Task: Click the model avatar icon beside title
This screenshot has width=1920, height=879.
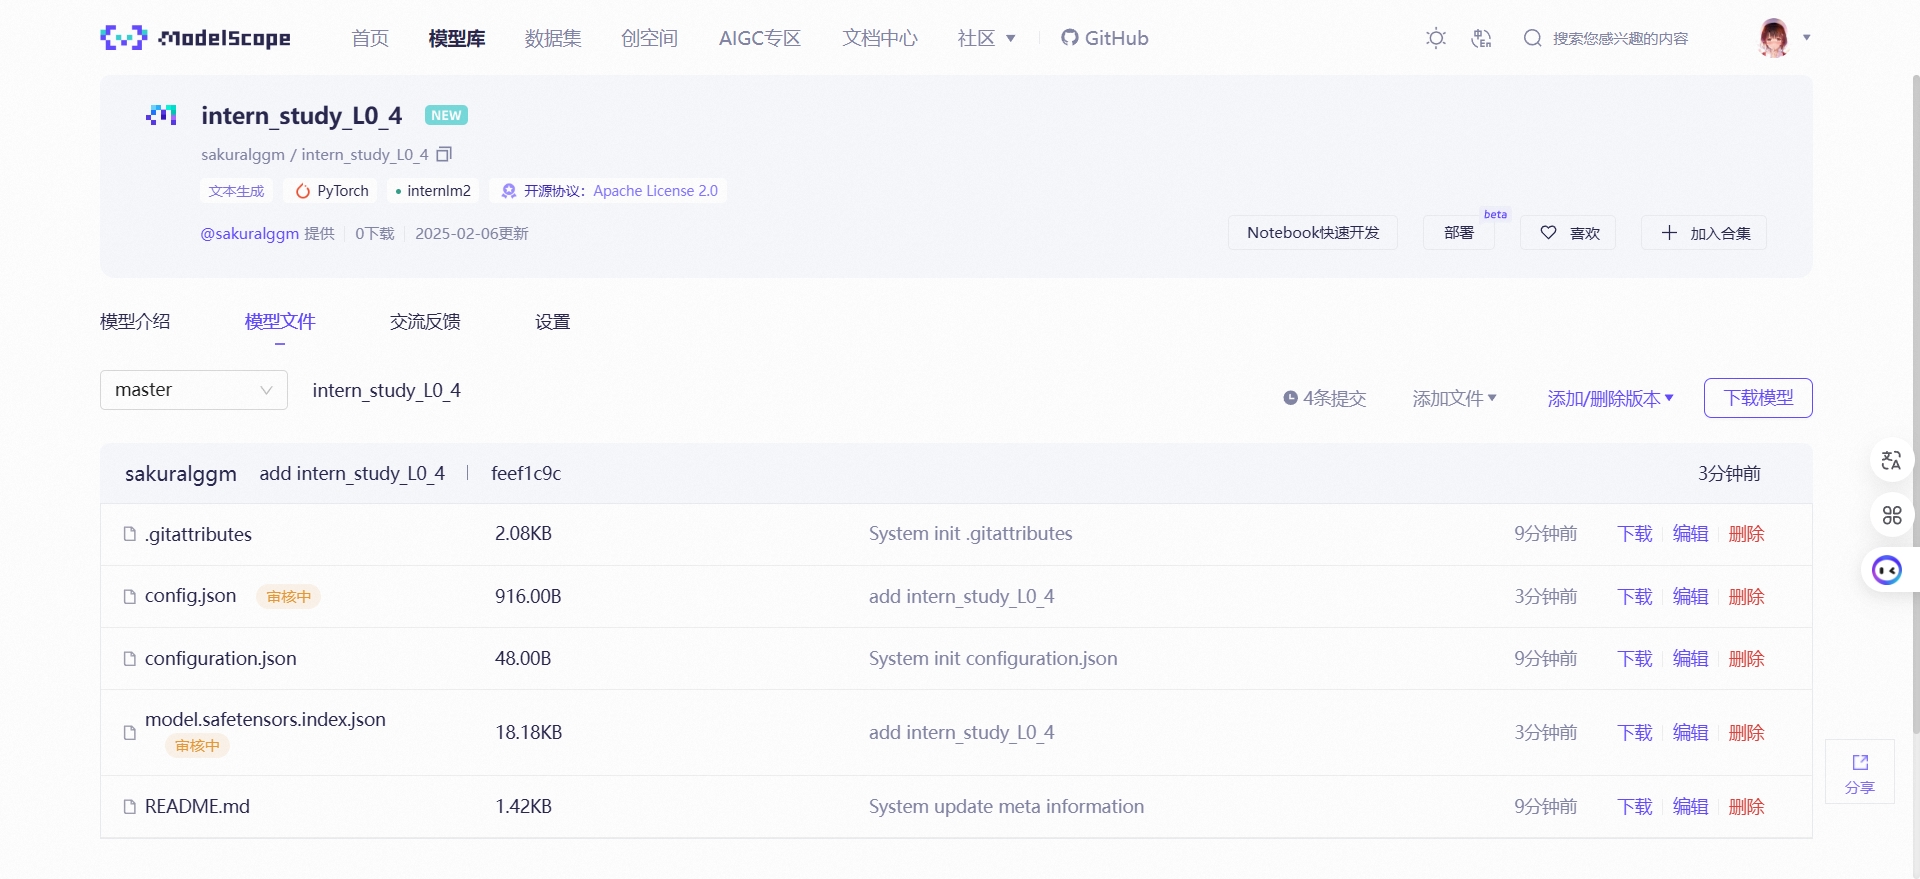Action: (x=161, y=115)
